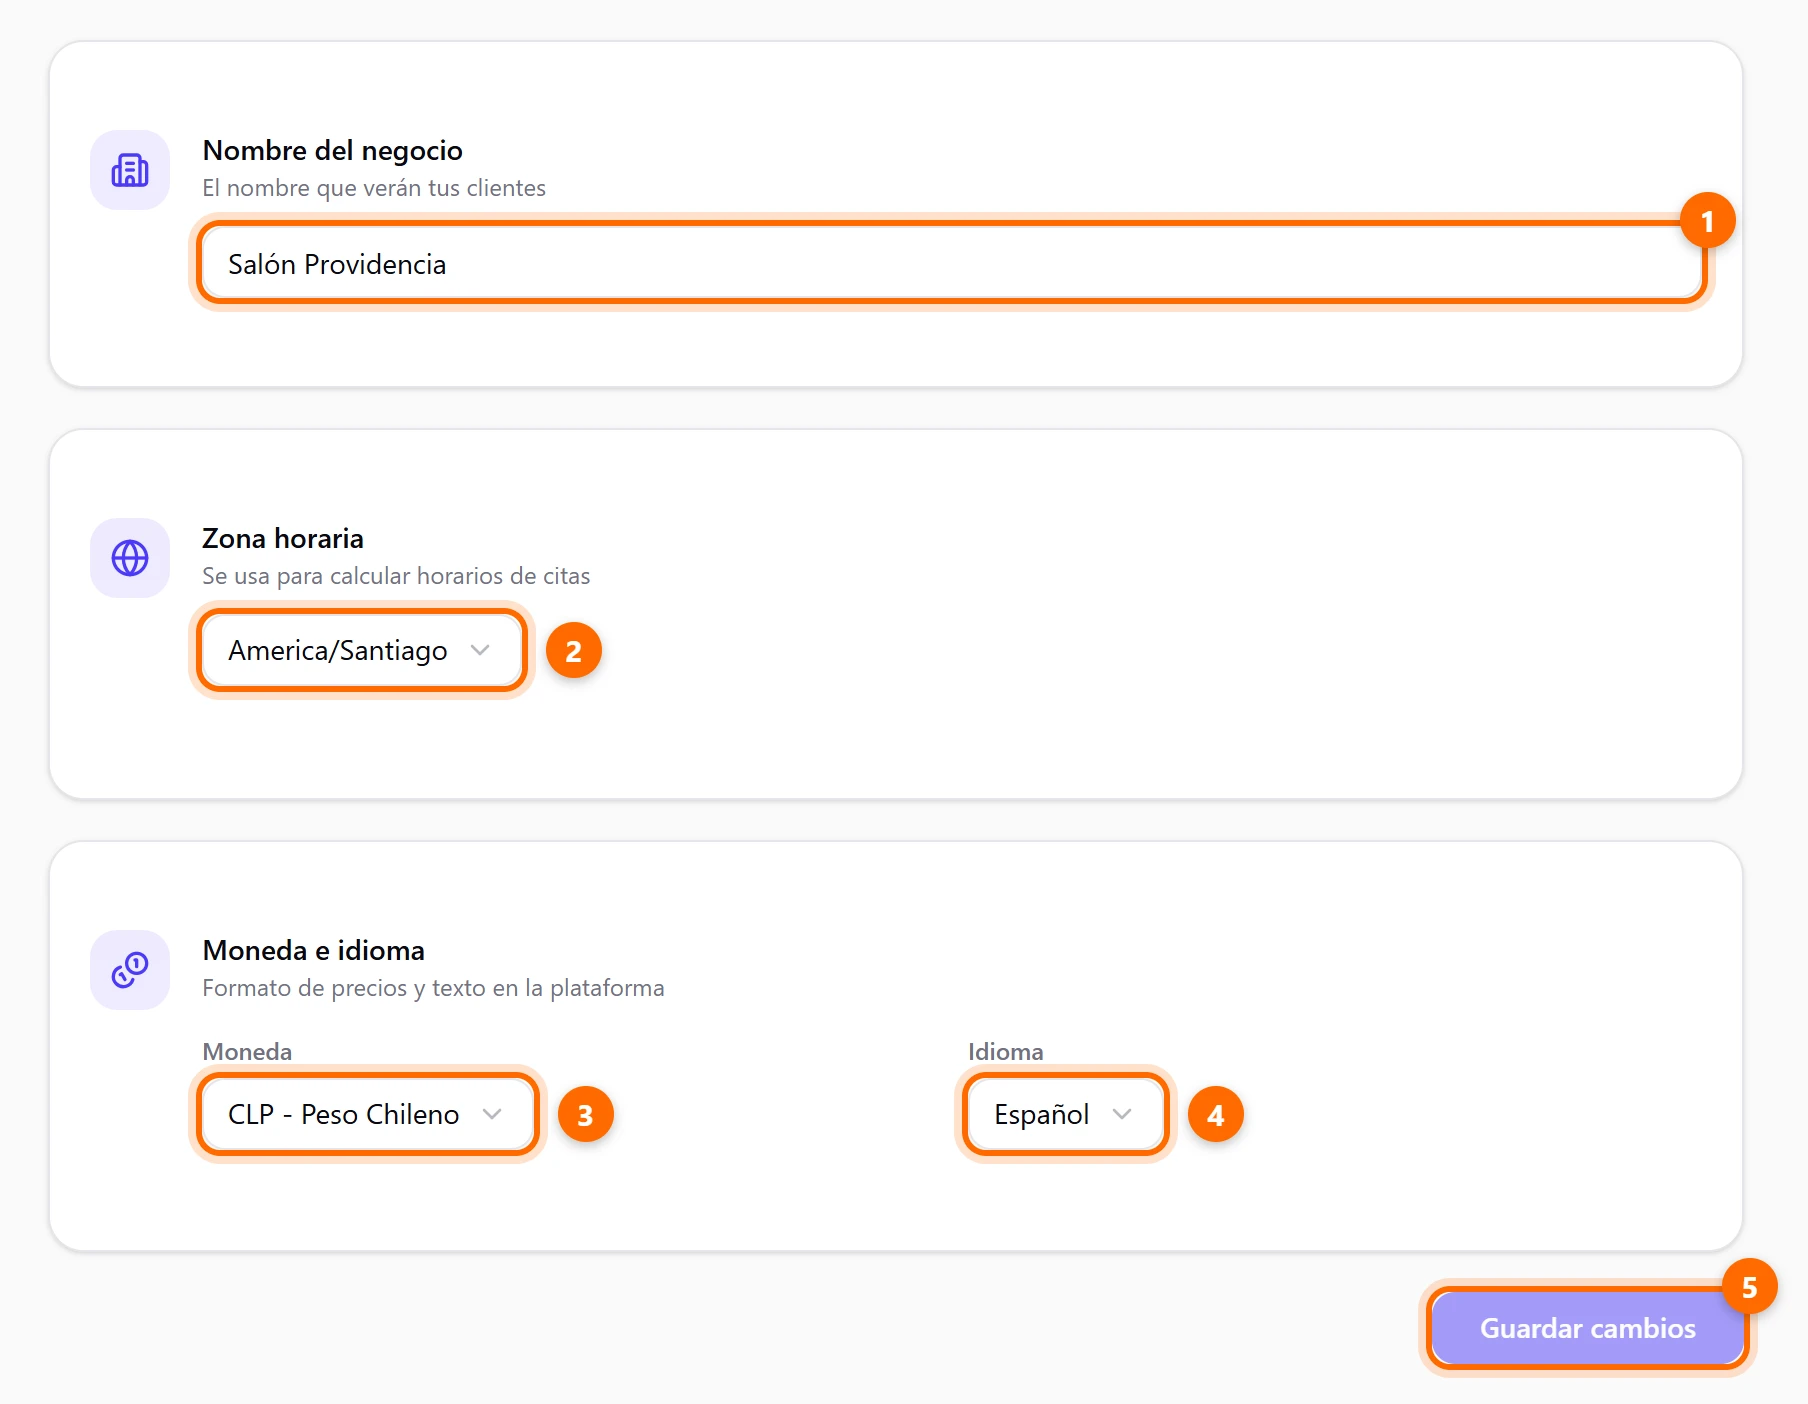Screen dimensions: 1808x1404
Task: Click the building icon beside Nombre del negocio
Action: tap(130, 170)
